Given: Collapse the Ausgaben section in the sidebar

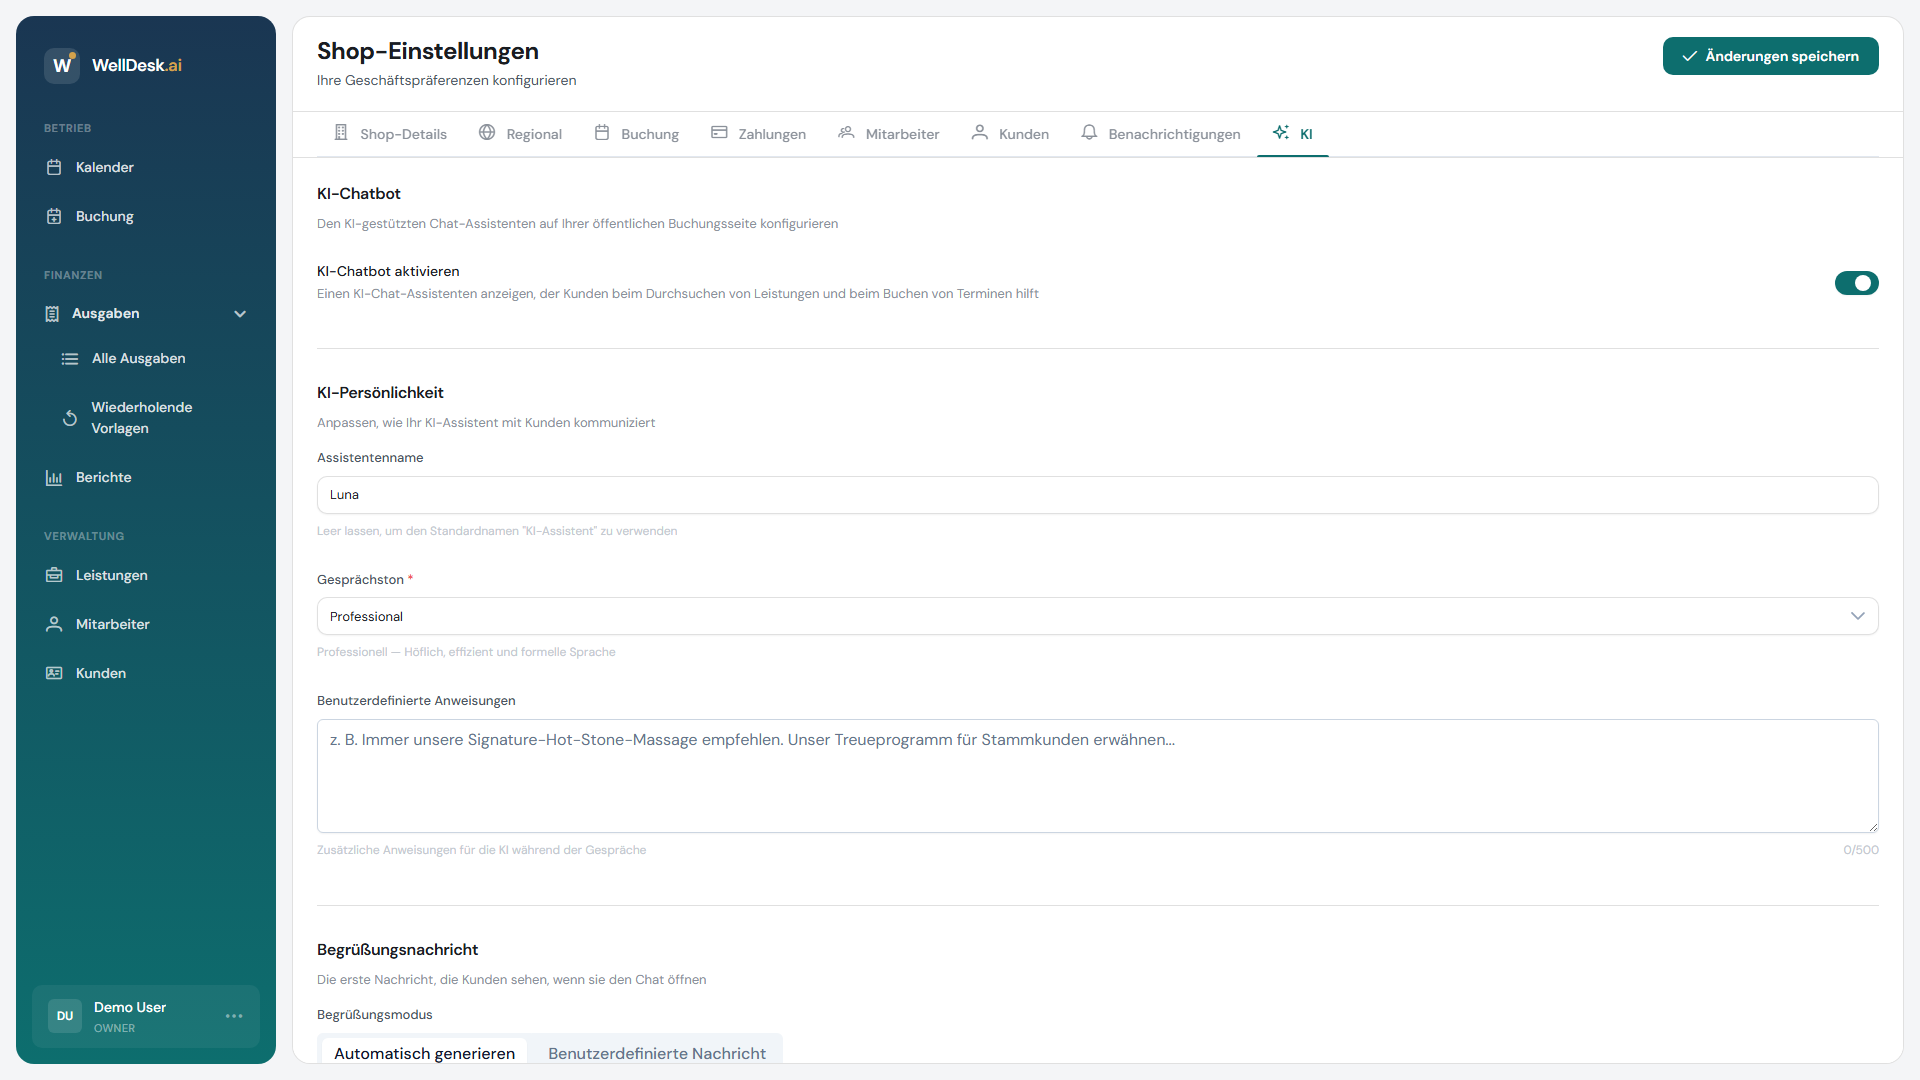Looking at the screenshot, I should 240,313.
